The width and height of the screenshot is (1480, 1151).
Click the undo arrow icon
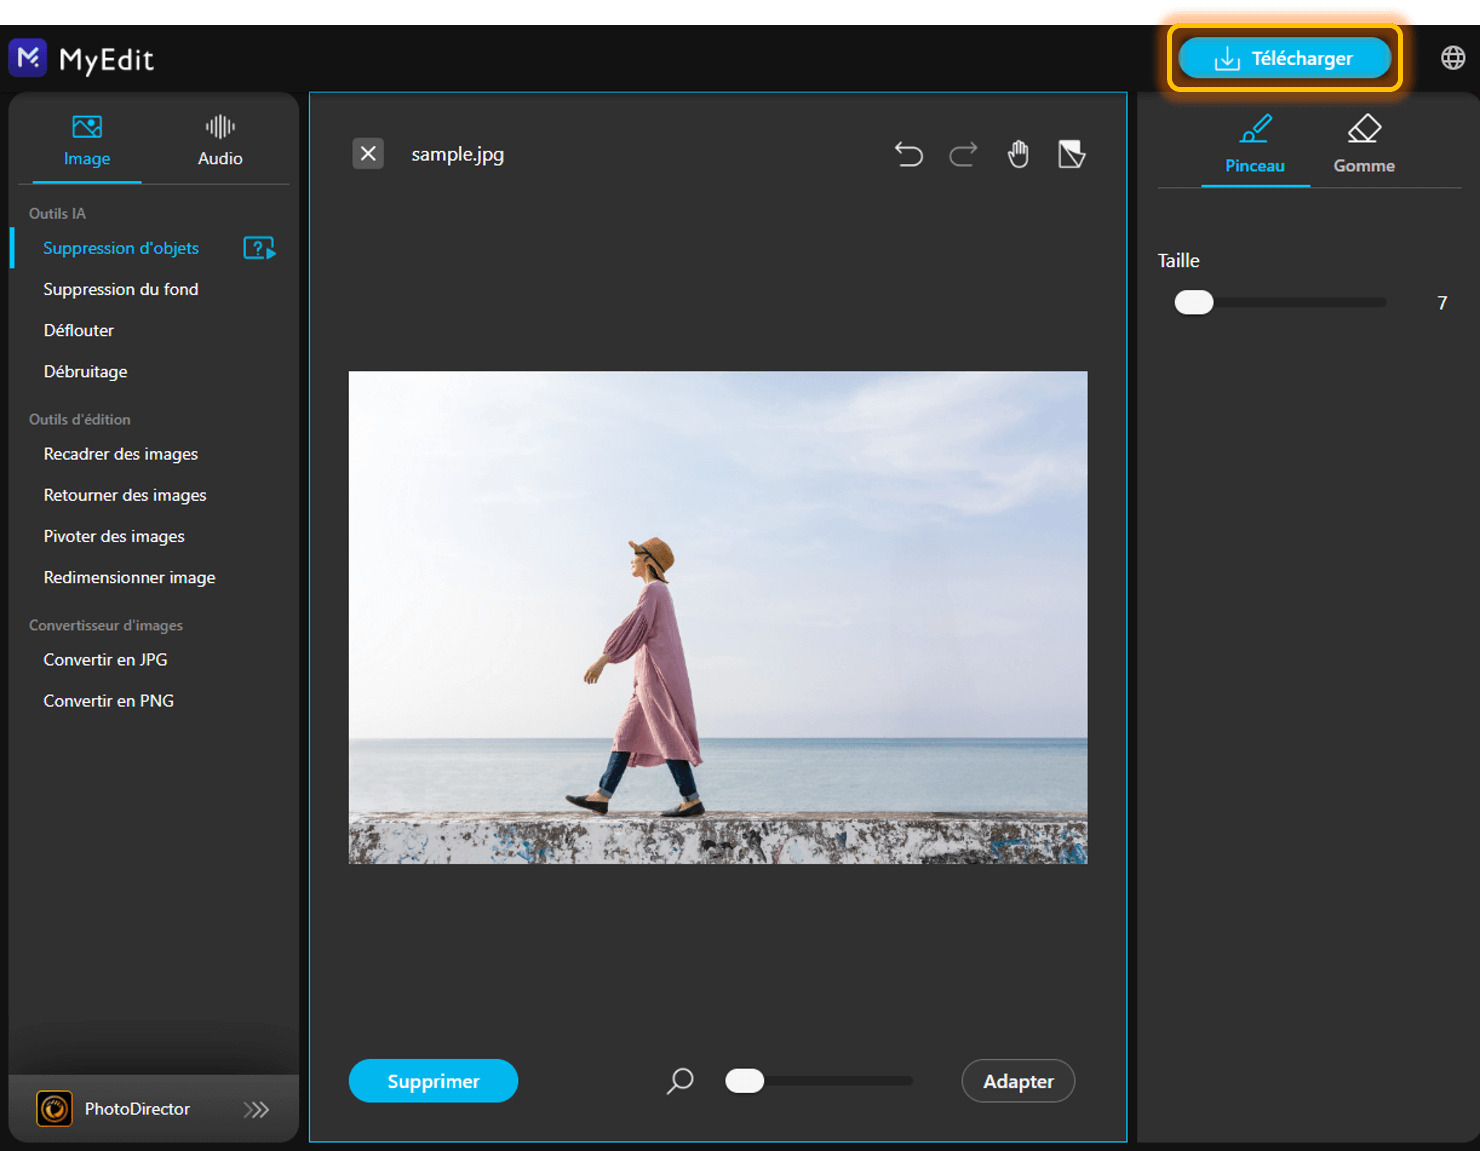909,153
